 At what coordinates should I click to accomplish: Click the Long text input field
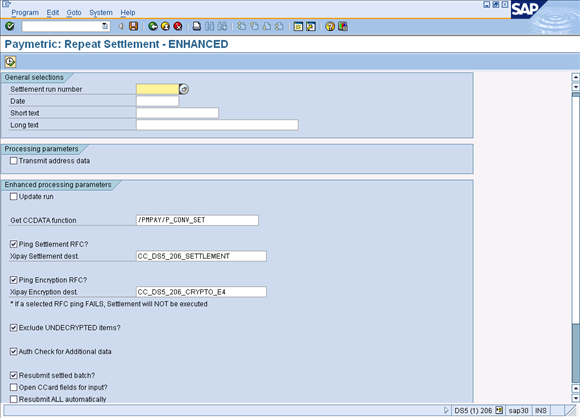point(217,125)
